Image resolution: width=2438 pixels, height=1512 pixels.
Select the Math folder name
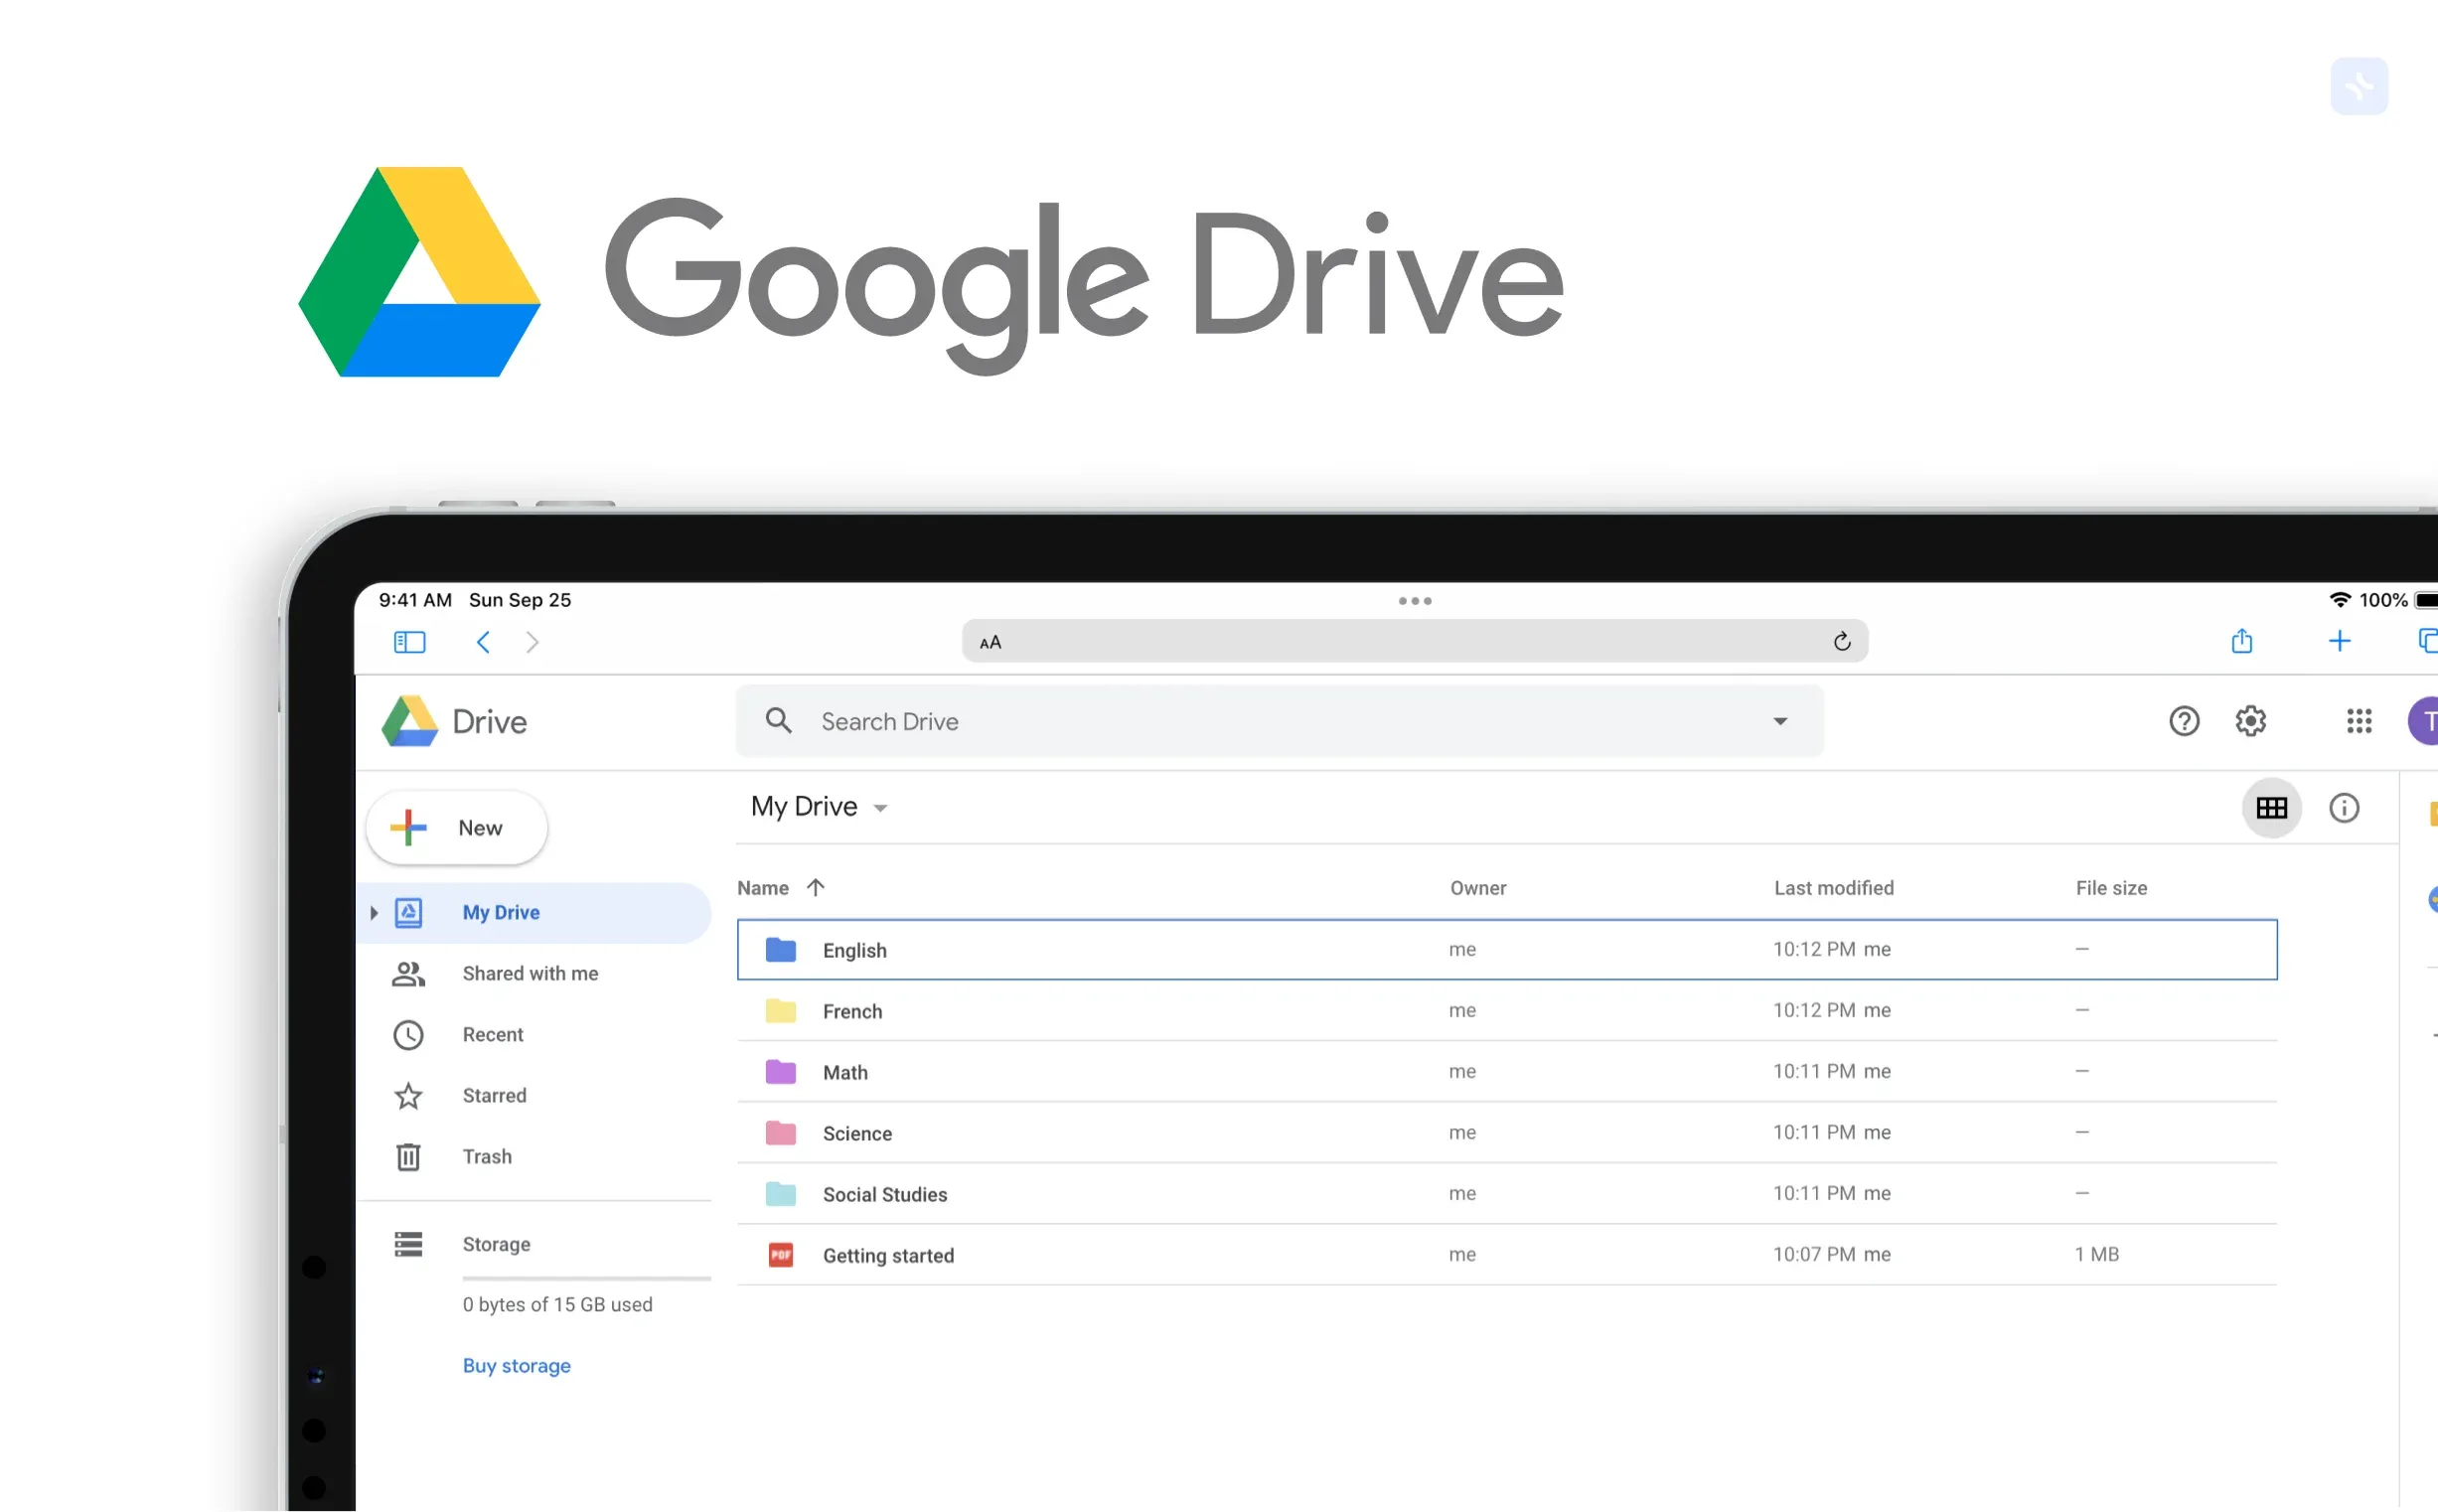pos(845,1072)
